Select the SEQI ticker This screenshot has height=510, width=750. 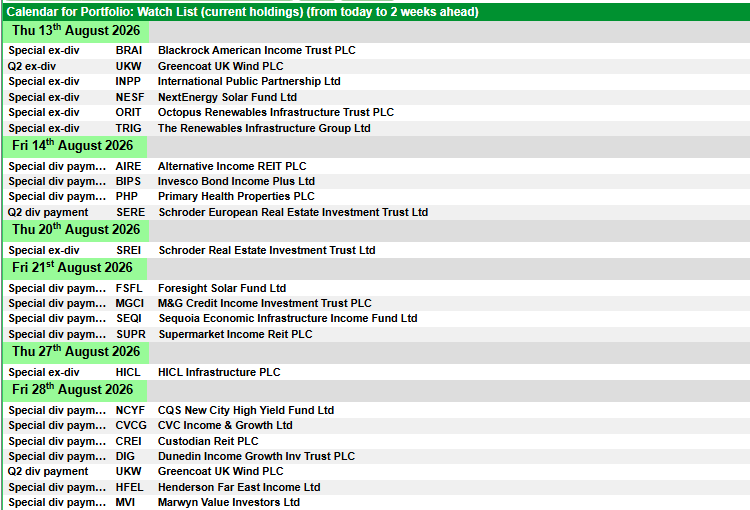(x=129, y=319)
